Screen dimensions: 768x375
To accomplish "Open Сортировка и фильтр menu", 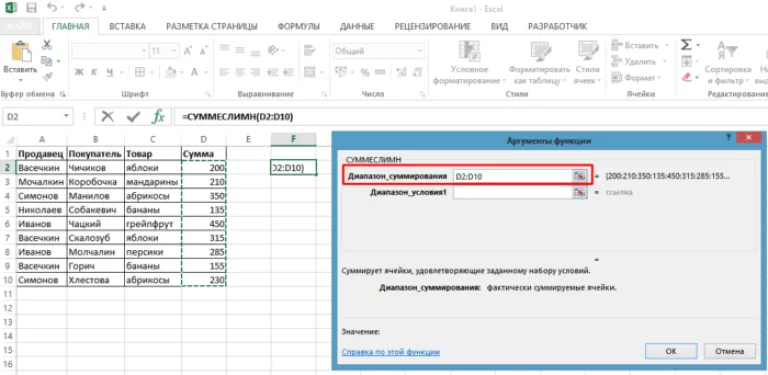I will pyautogui.click(x=728, y=62).
